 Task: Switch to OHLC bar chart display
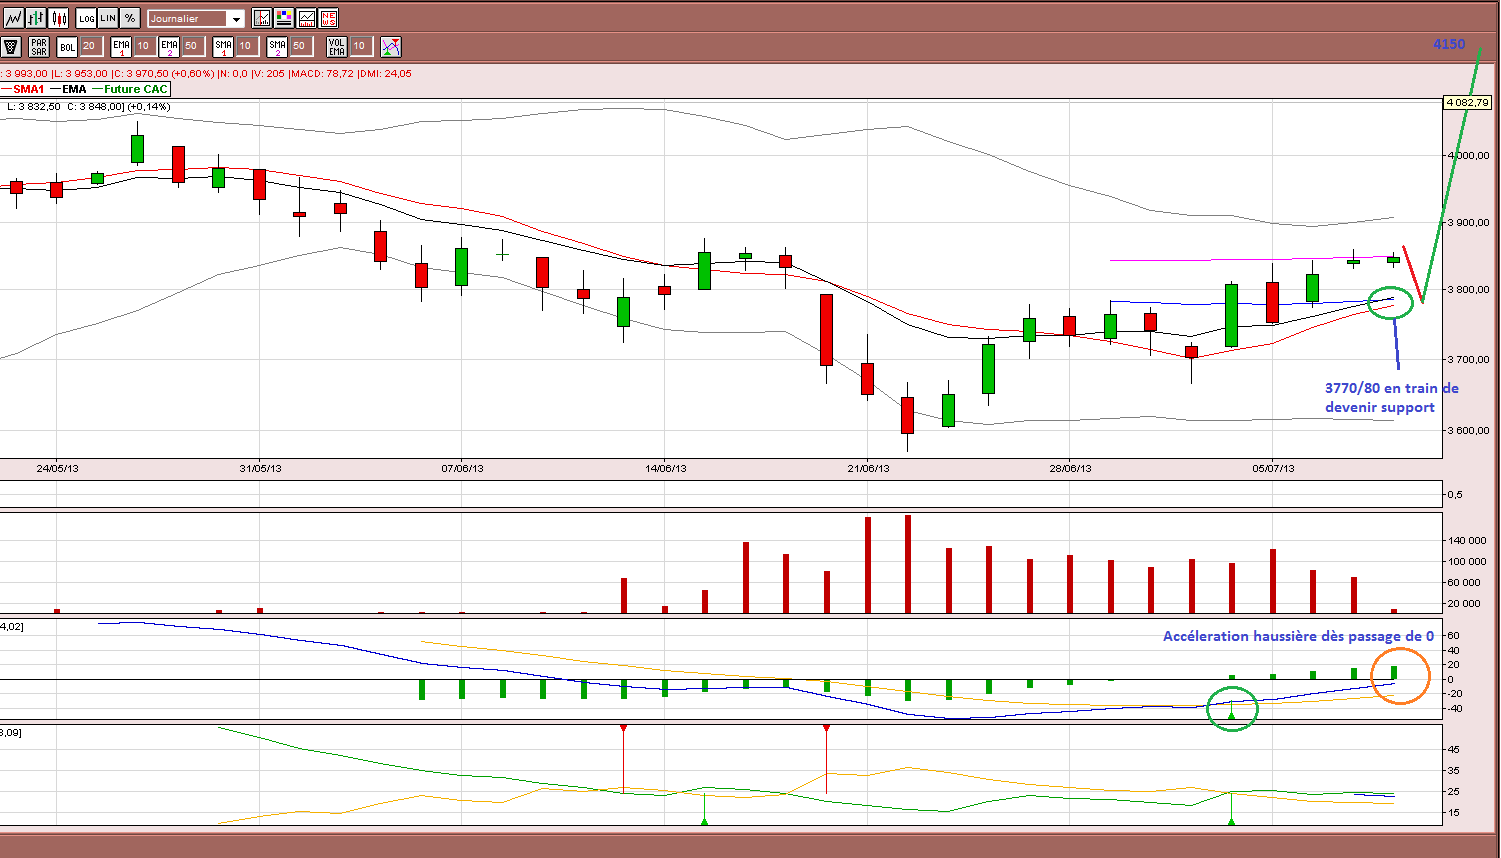pyautogui.click(x=36, y=18)
